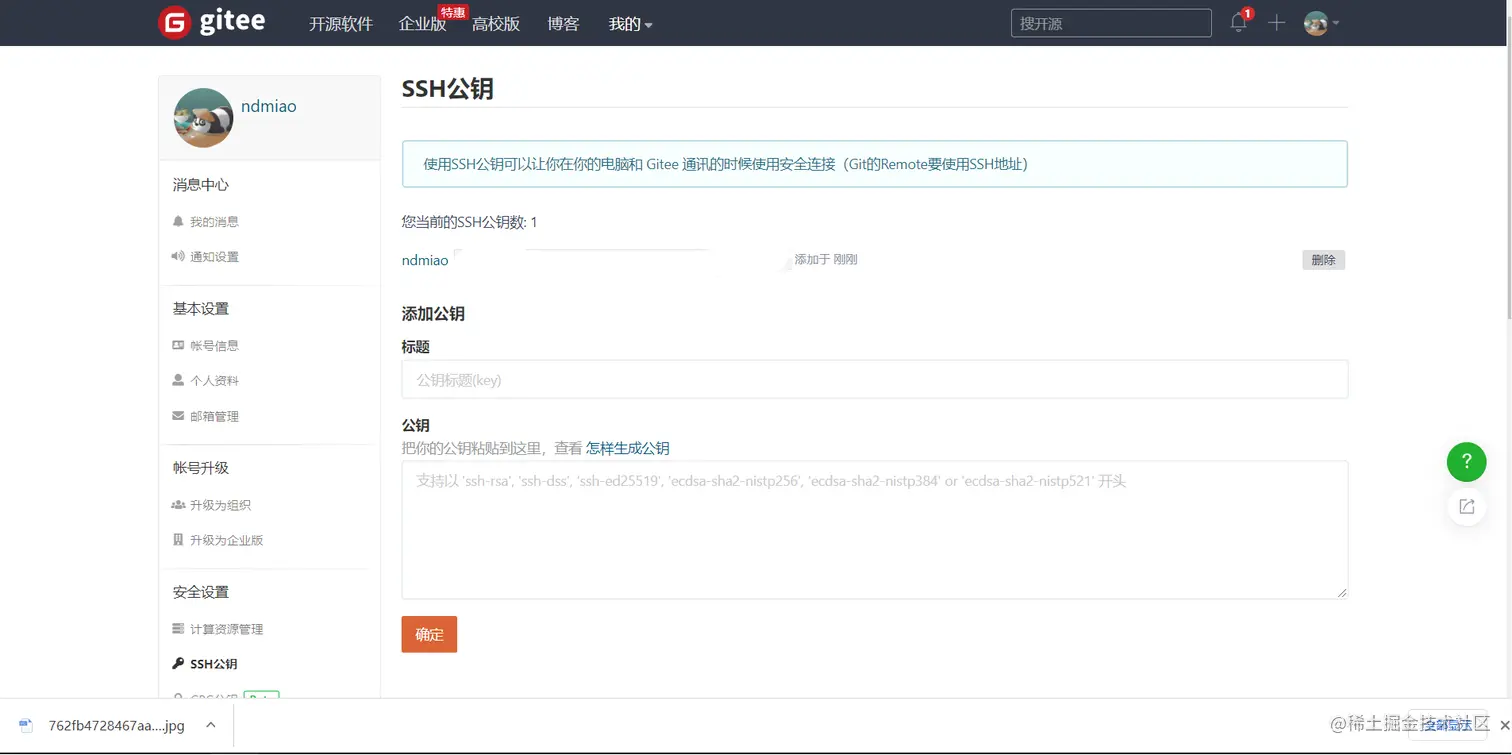Delete the ndmiao SSH key
Viewport: 1512px width, 755px height.
(x=1323, y=260)
